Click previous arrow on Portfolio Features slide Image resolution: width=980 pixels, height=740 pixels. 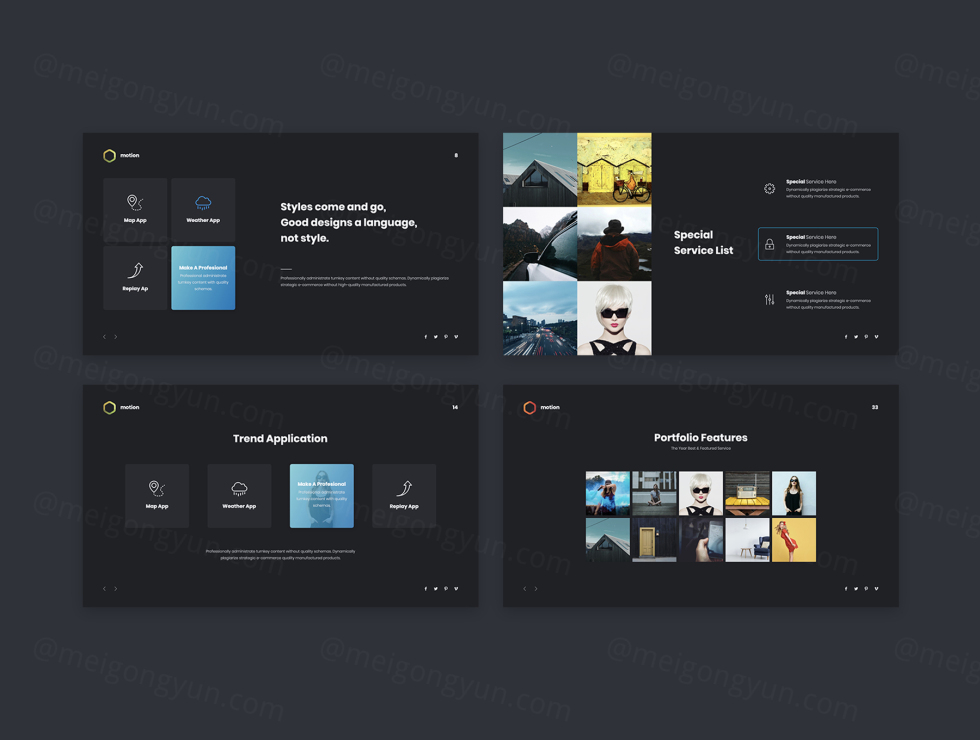(524, 589)
